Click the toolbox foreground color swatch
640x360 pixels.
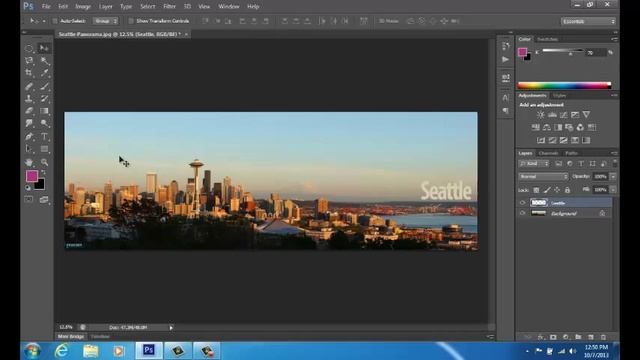(32, 176)
